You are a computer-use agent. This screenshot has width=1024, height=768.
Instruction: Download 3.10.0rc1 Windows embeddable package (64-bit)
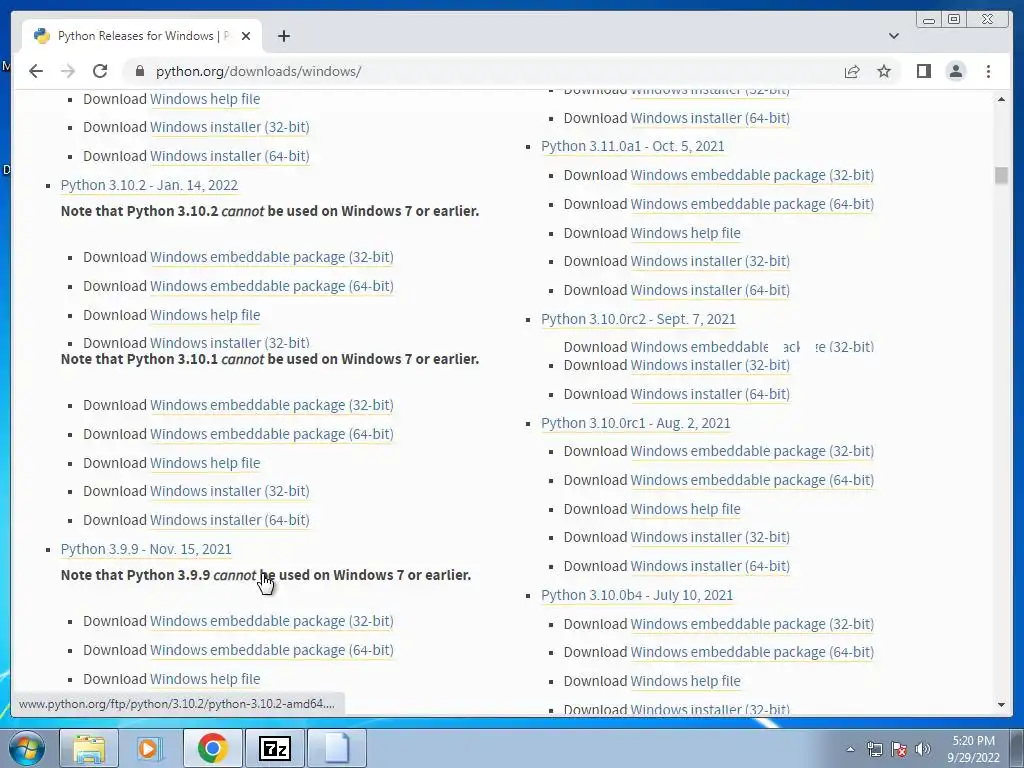752,480
